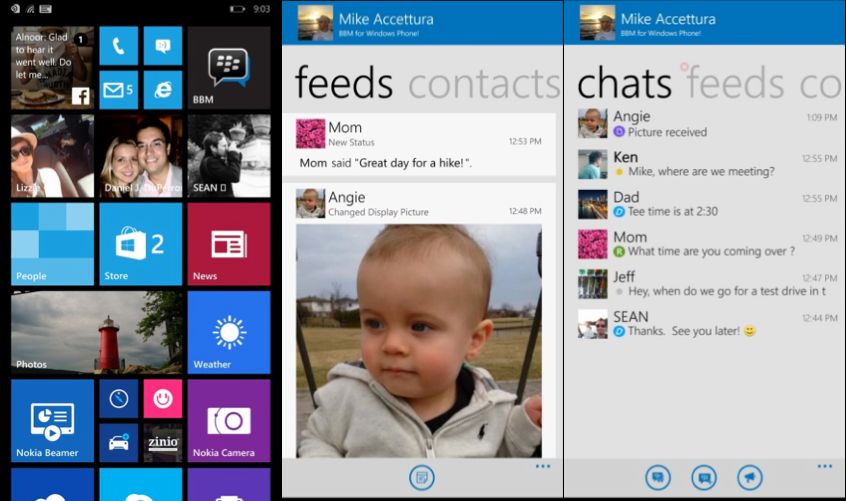Switch to feeds tab in chats screen

[x=735, y=84]
